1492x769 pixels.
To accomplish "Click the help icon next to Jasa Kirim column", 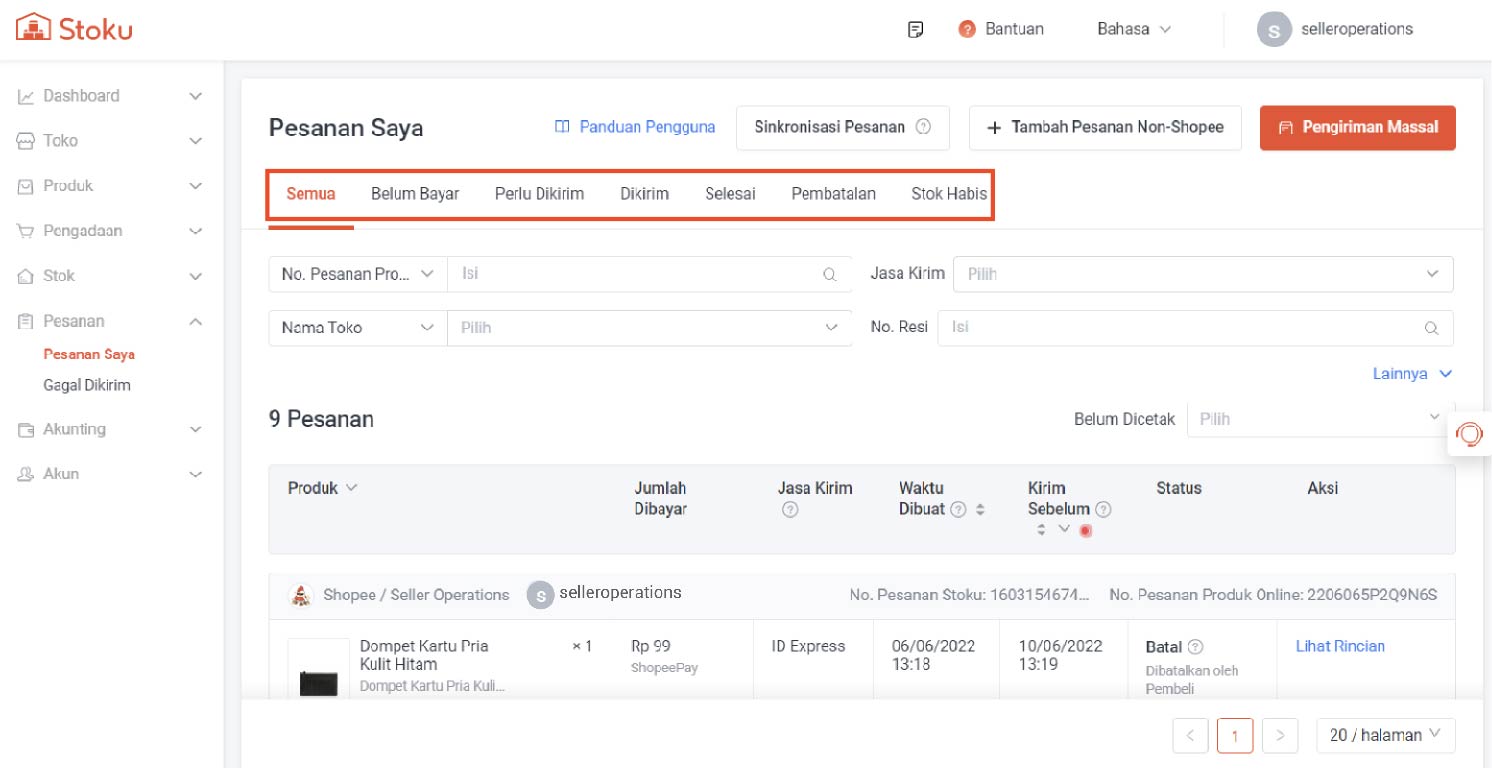I will point(790,510).
